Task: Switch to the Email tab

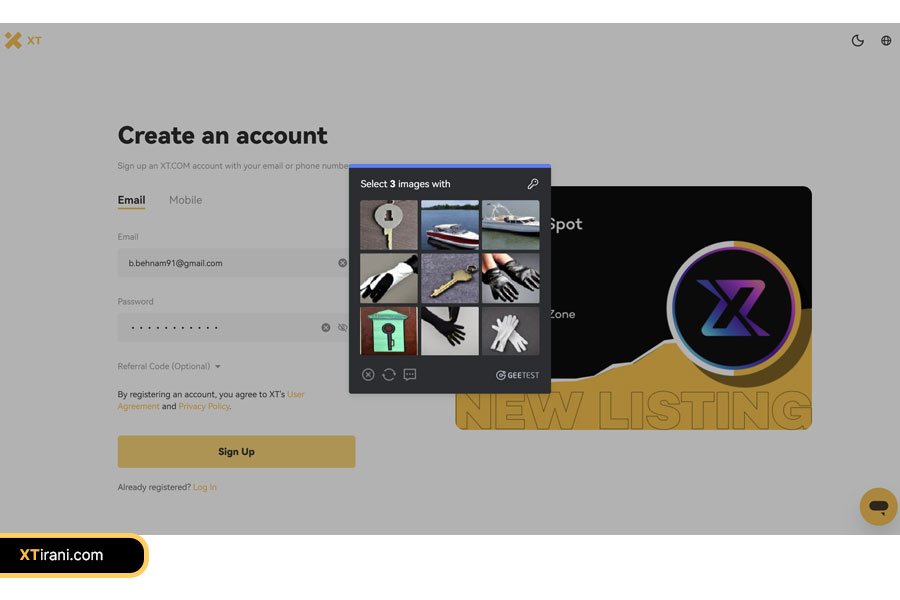Action: point(131,200)
